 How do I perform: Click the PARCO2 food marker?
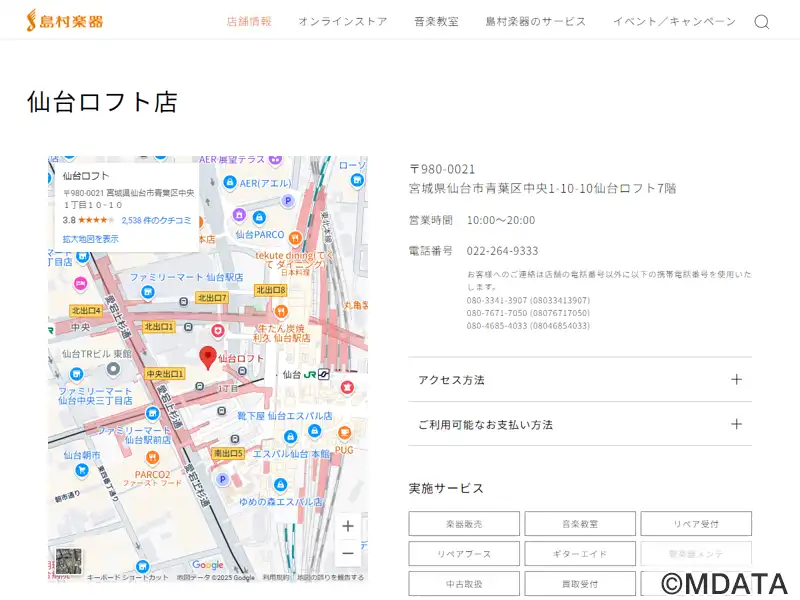(152, 457)
